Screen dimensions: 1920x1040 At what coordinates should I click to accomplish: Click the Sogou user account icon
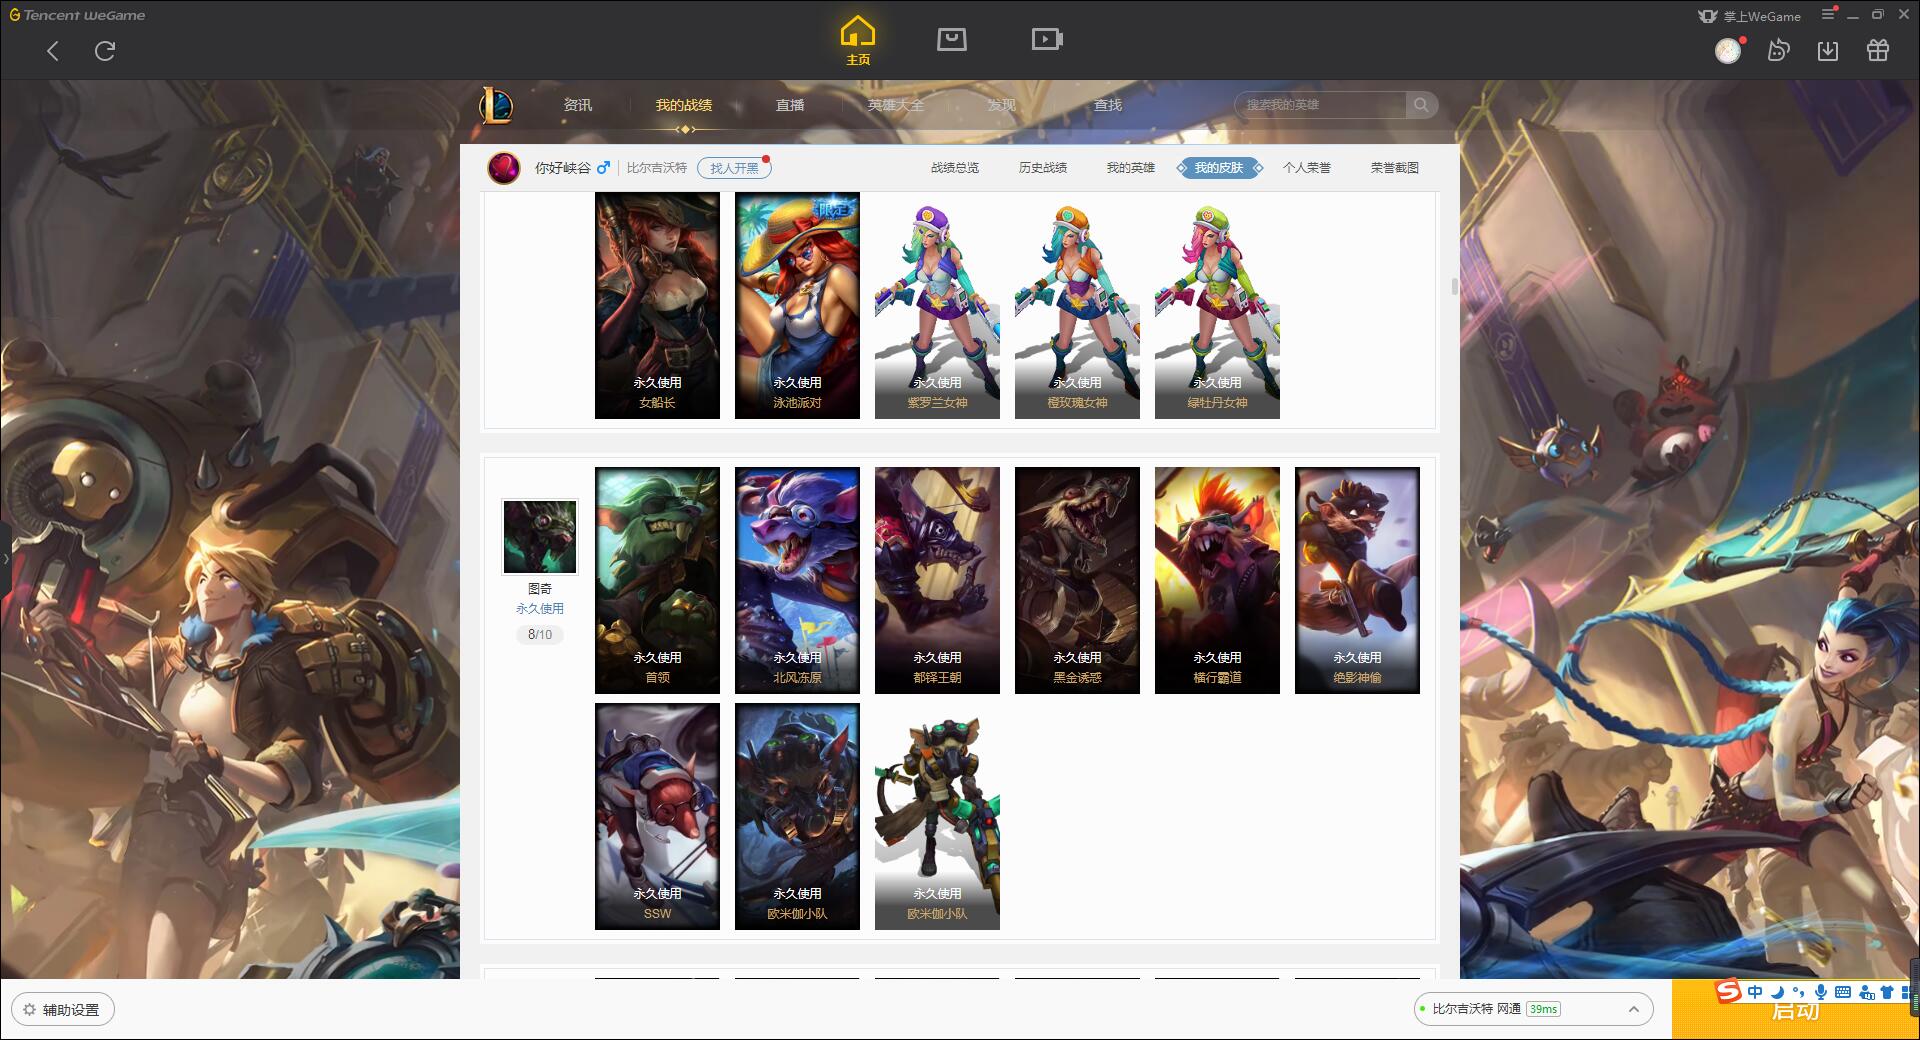point(1866,992)
